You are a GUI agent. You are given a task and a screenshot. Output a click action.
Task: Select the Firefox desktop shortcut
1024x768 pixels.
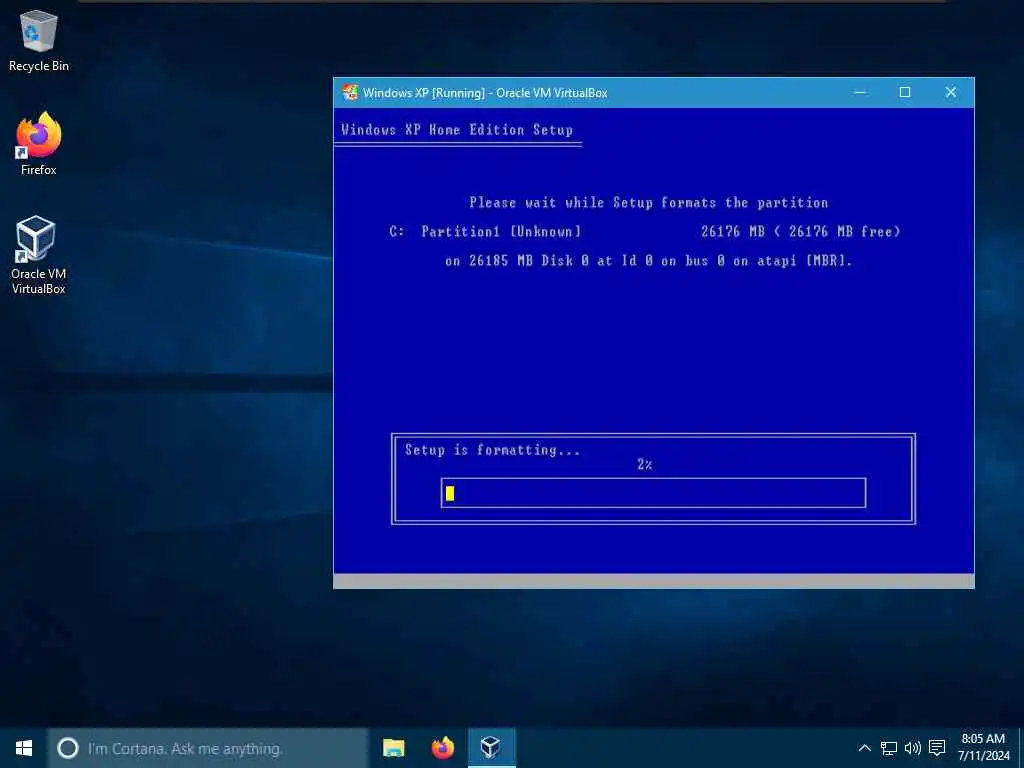pyautogui.click(x=39, y=144)
